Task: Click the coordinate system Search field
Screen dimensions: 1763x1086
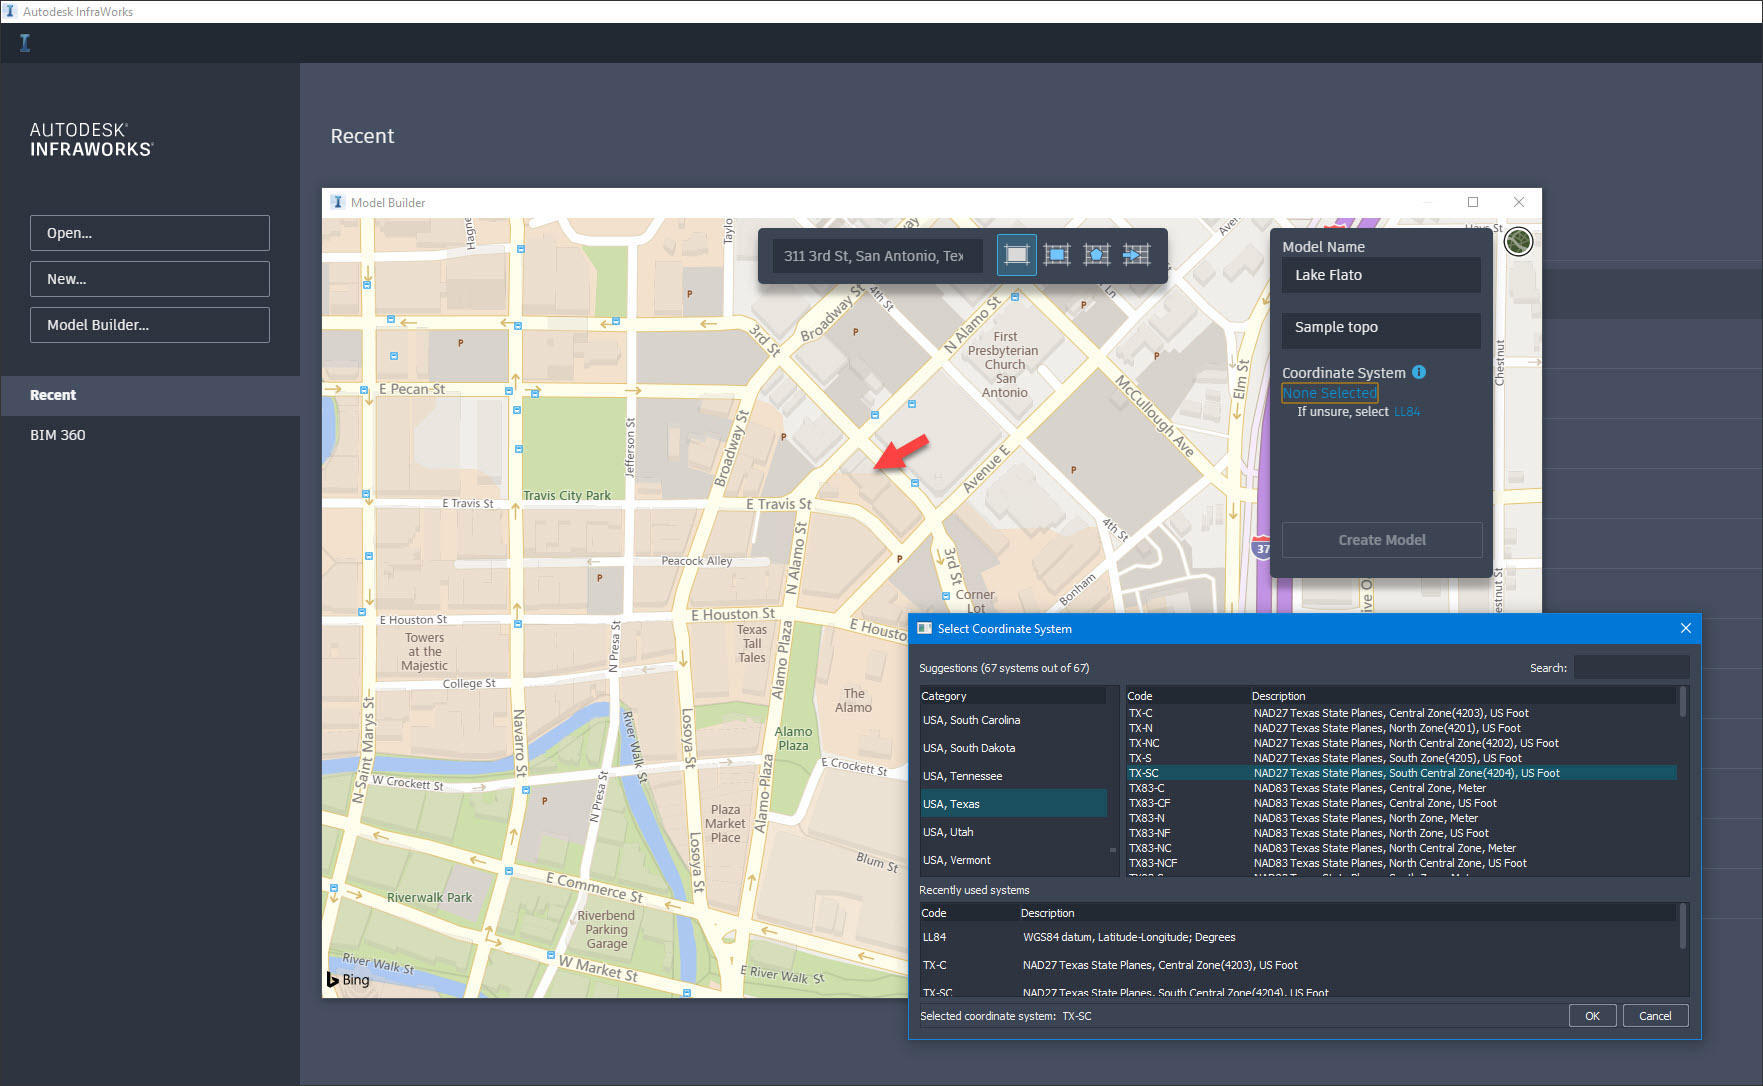Action: pyautogui.click(x=1630, y=667)
